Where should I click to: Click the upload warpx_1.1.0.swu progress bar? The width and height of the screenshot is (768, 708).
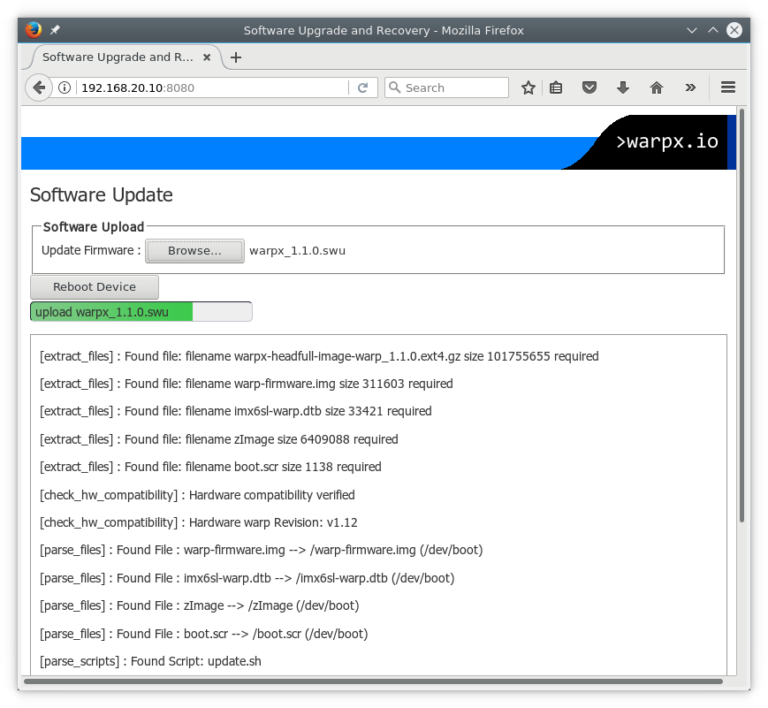(141, 312)
